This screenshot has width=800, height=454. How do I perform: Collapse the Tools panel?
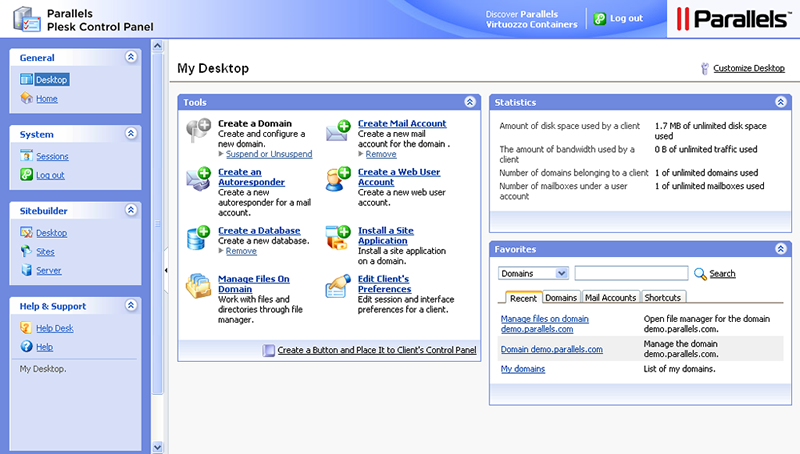pyautogui.click(x=470, y=102)
